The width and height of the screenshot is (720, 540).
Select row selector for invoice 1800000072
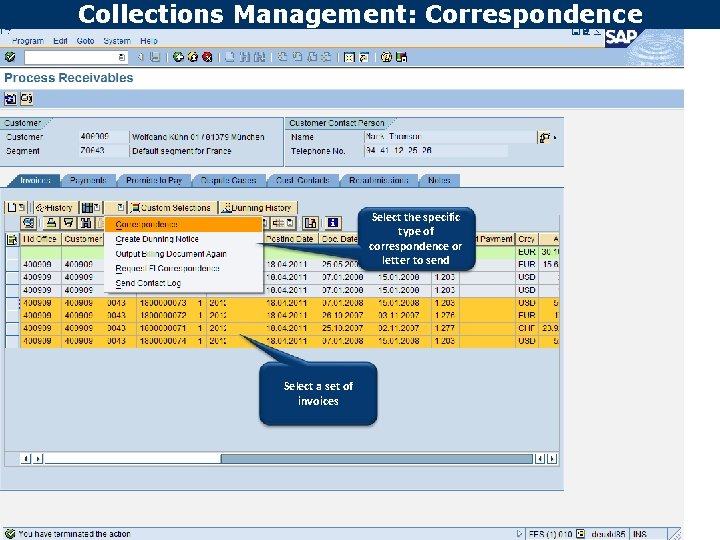[12, 316]
